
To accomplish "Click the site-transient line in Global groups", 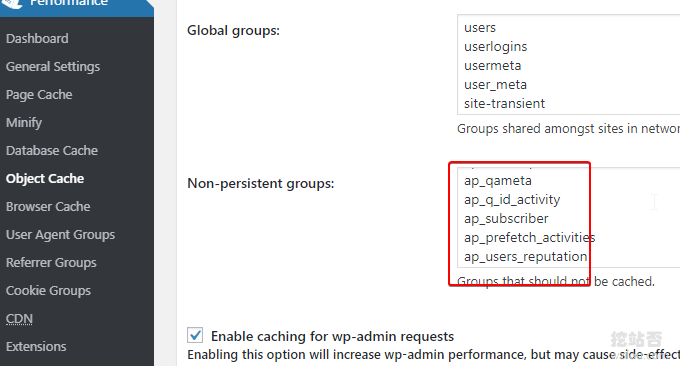I will 504,104.
